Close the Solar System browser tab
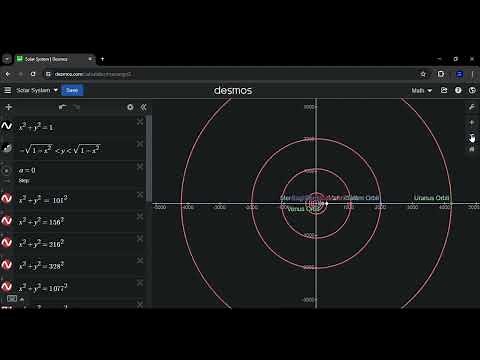The height and width of the screenshot is (360, 480). pos(90,59)
